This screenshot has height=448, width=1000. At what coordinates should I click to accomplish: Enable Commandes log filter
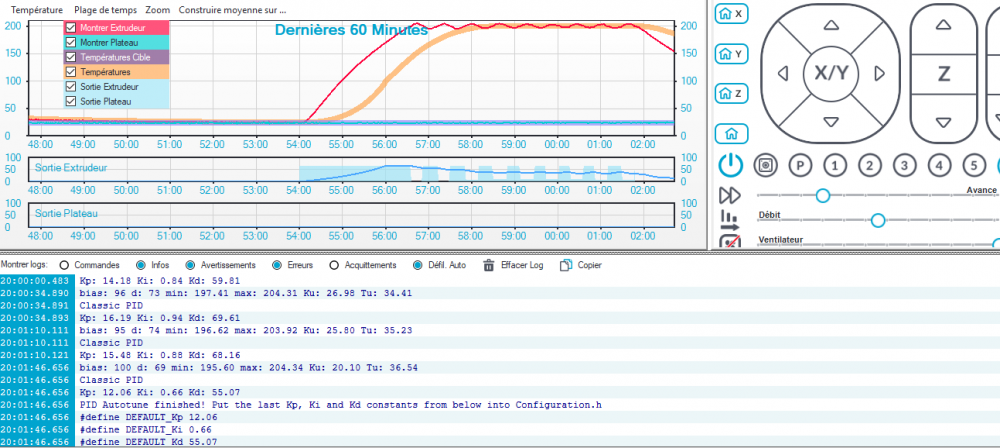[64, 265]
